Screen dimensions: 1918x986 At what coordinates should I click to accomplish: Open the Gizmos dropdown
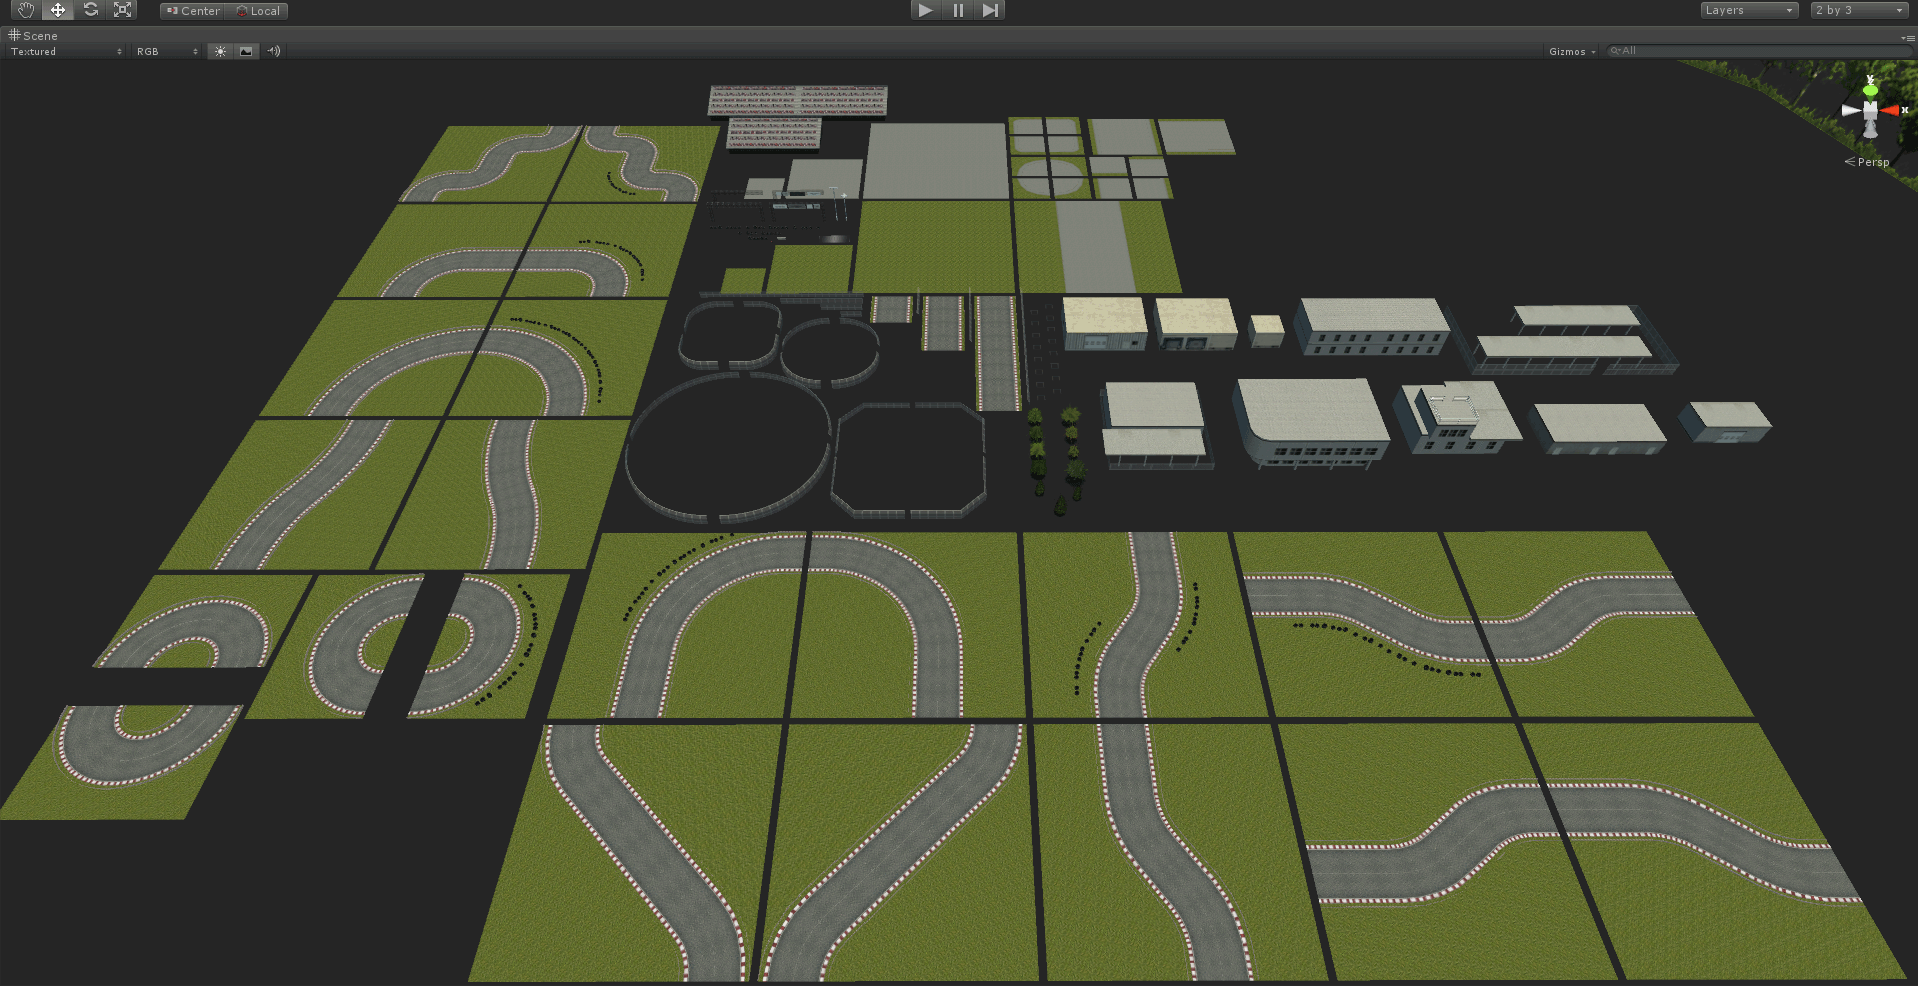(1570, 51)
